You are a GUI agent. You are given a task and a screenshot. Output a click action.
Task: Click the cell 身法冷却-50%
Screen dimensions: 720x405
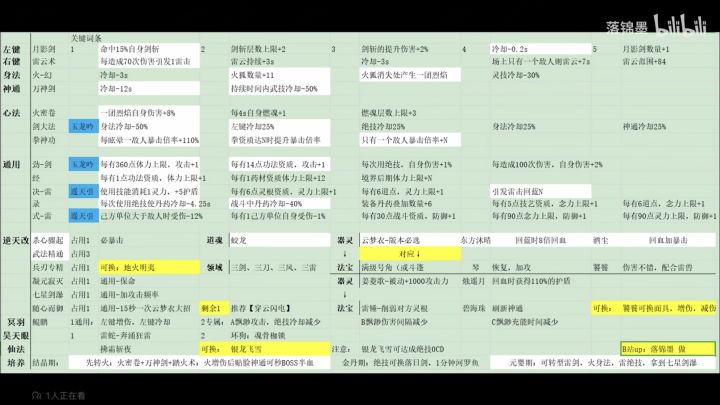tap(149, 126)
